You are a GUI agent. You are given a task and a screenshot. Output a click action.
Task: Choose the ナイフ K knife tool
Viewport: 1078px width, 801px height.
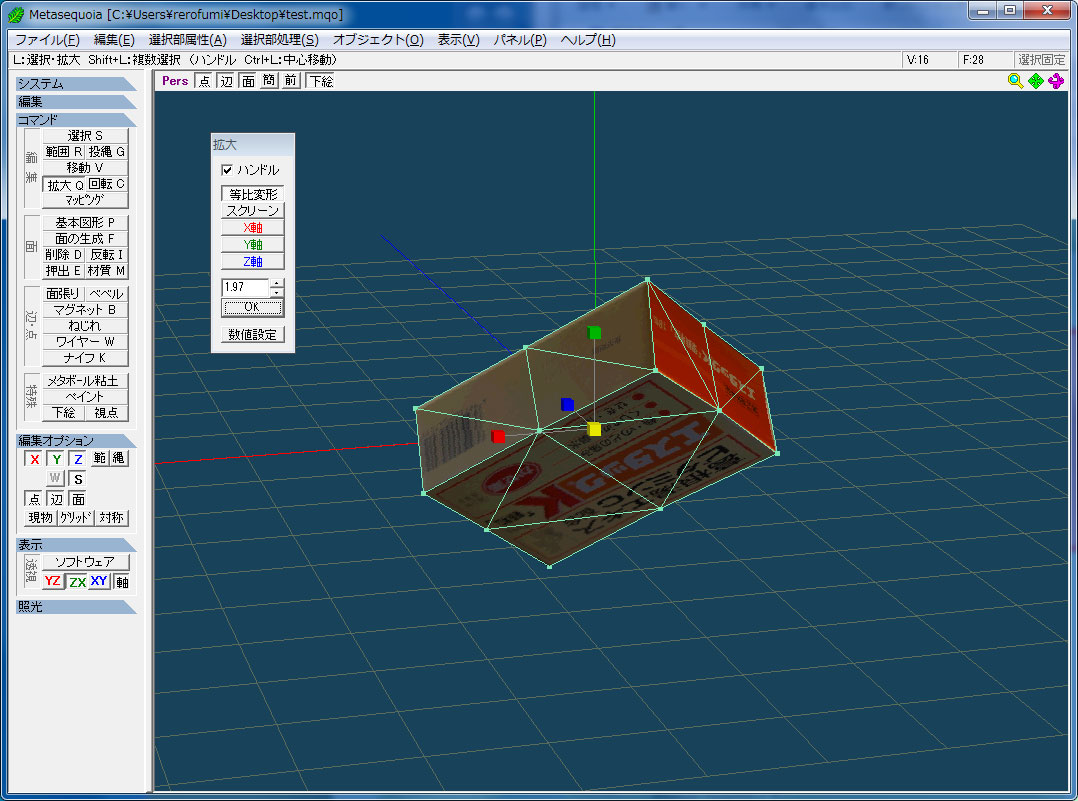pyautogui.click(x=85, y=358)
